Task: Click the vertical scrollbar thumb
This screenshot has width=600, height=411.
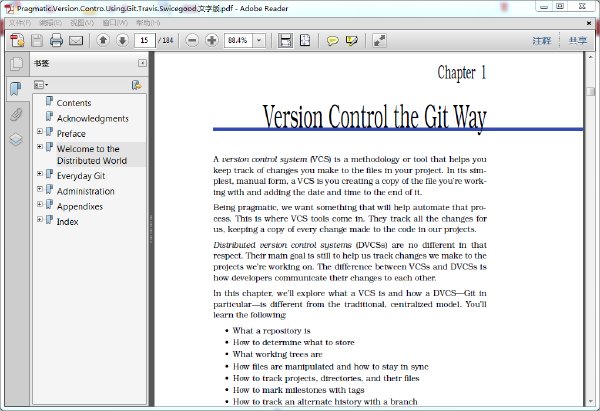Action: pyautogui.click(x=590, y=91)
